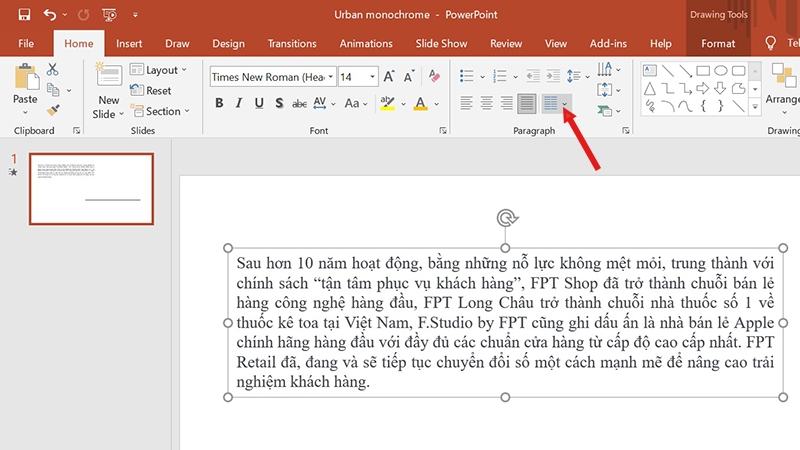Toggle Underline formatting
The width and height of the screenshot is (800, 450).
coord(259,103)
